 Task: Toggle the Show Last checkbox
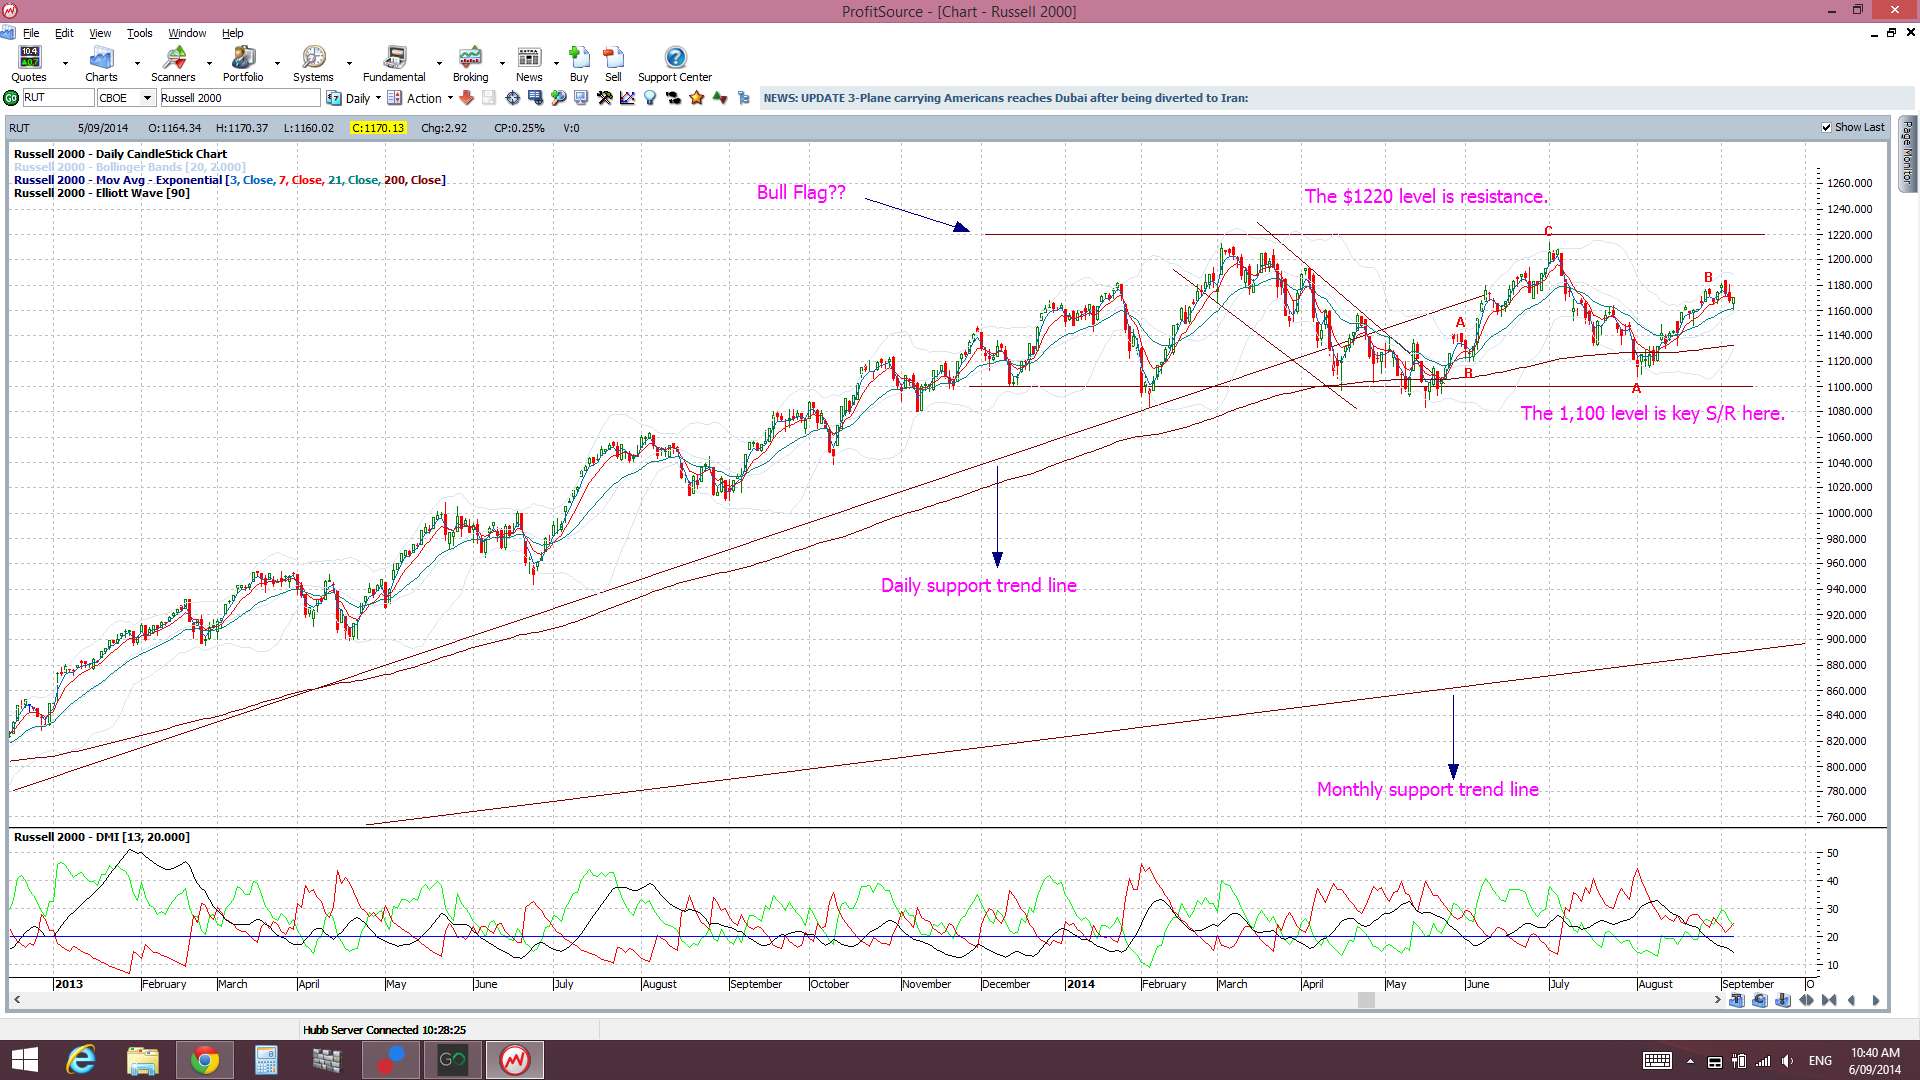(1827, 128)
